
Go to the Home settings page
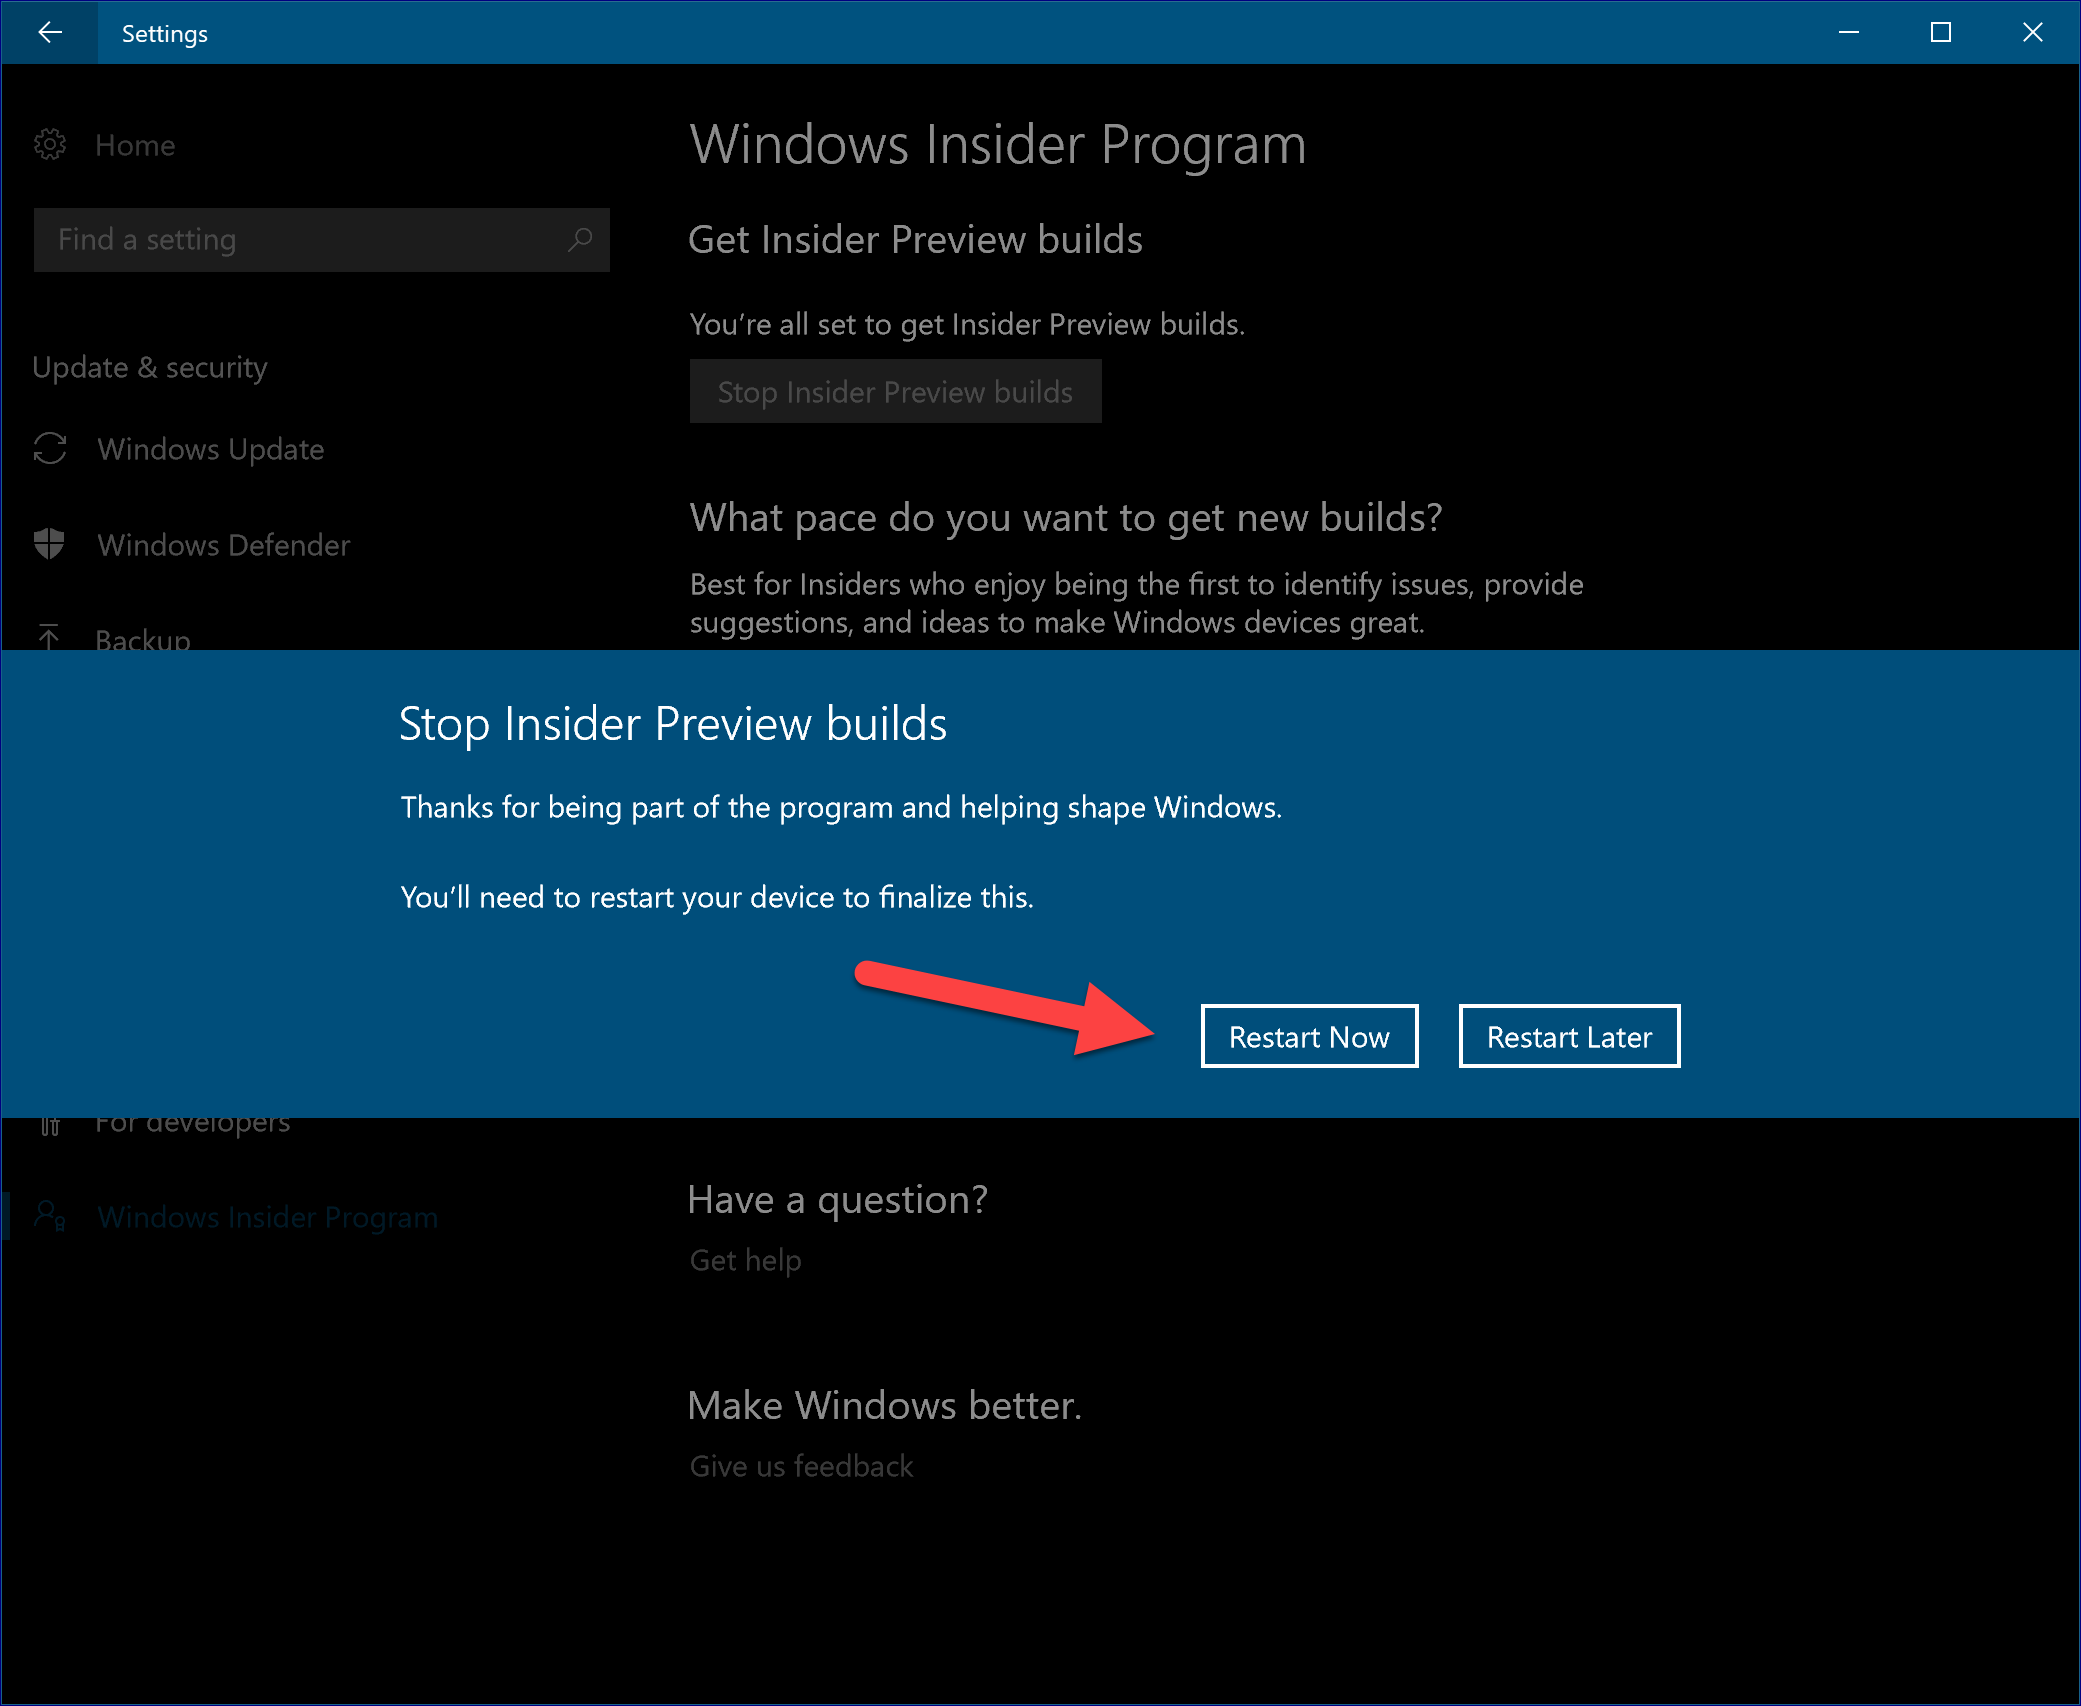(x=135, y=145)
